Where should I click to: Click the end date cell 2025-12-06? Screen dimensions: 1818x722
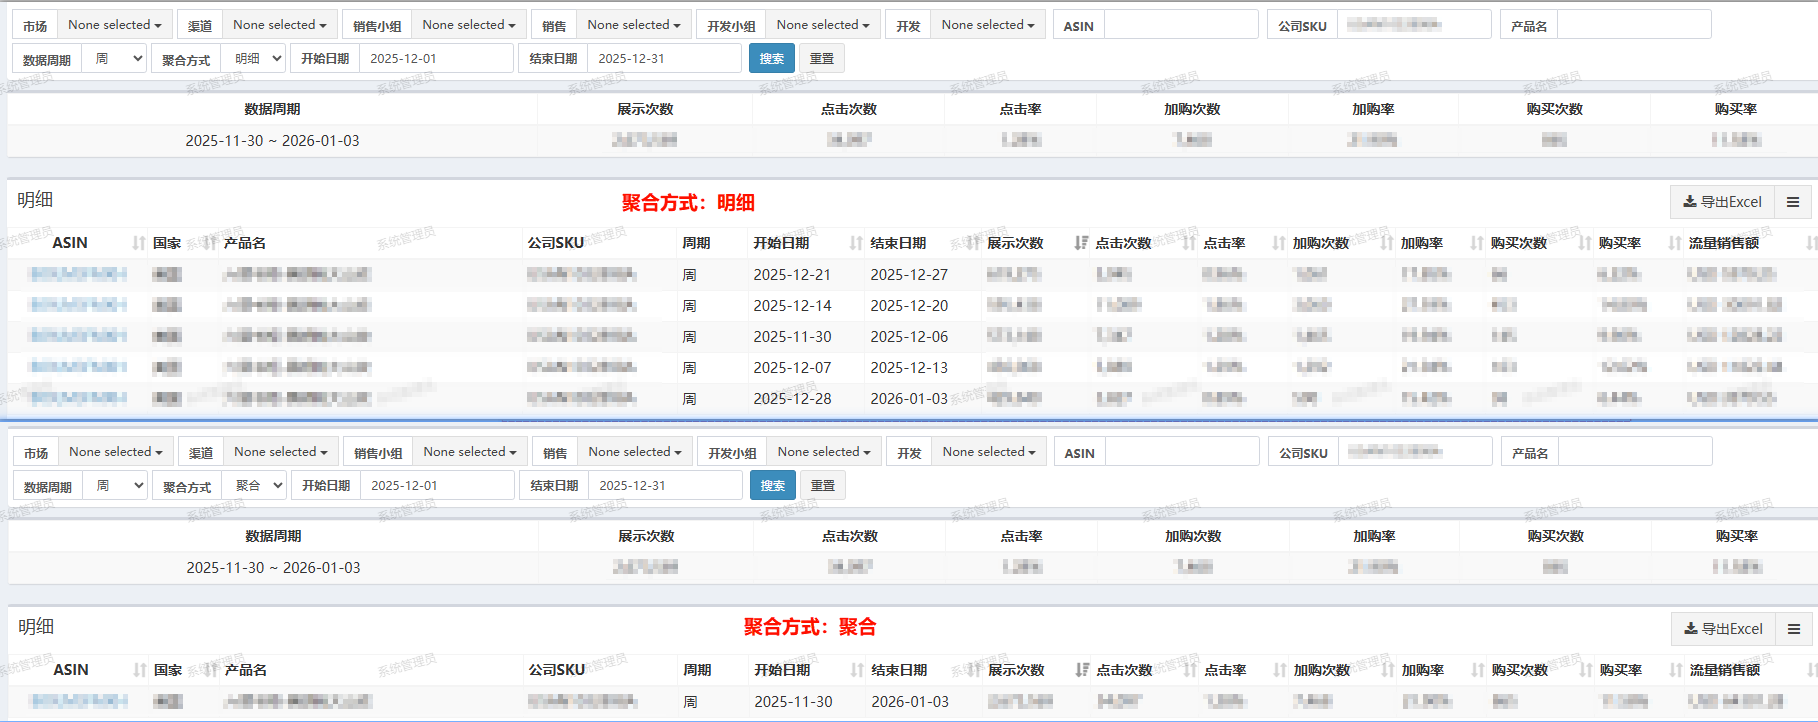click(x=909, y=337)
